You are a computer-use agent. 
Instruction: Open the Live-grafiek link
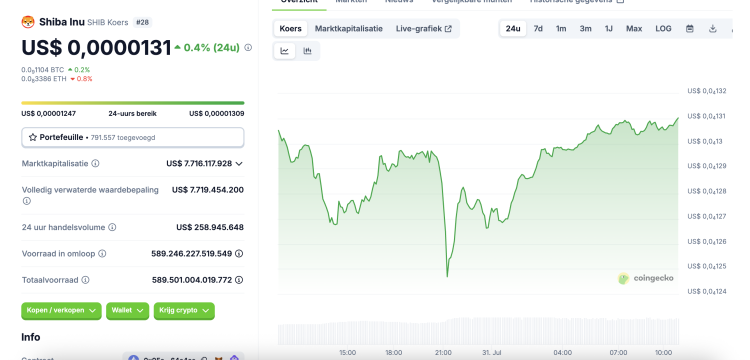pyautogui.click(x=423, y=29)
